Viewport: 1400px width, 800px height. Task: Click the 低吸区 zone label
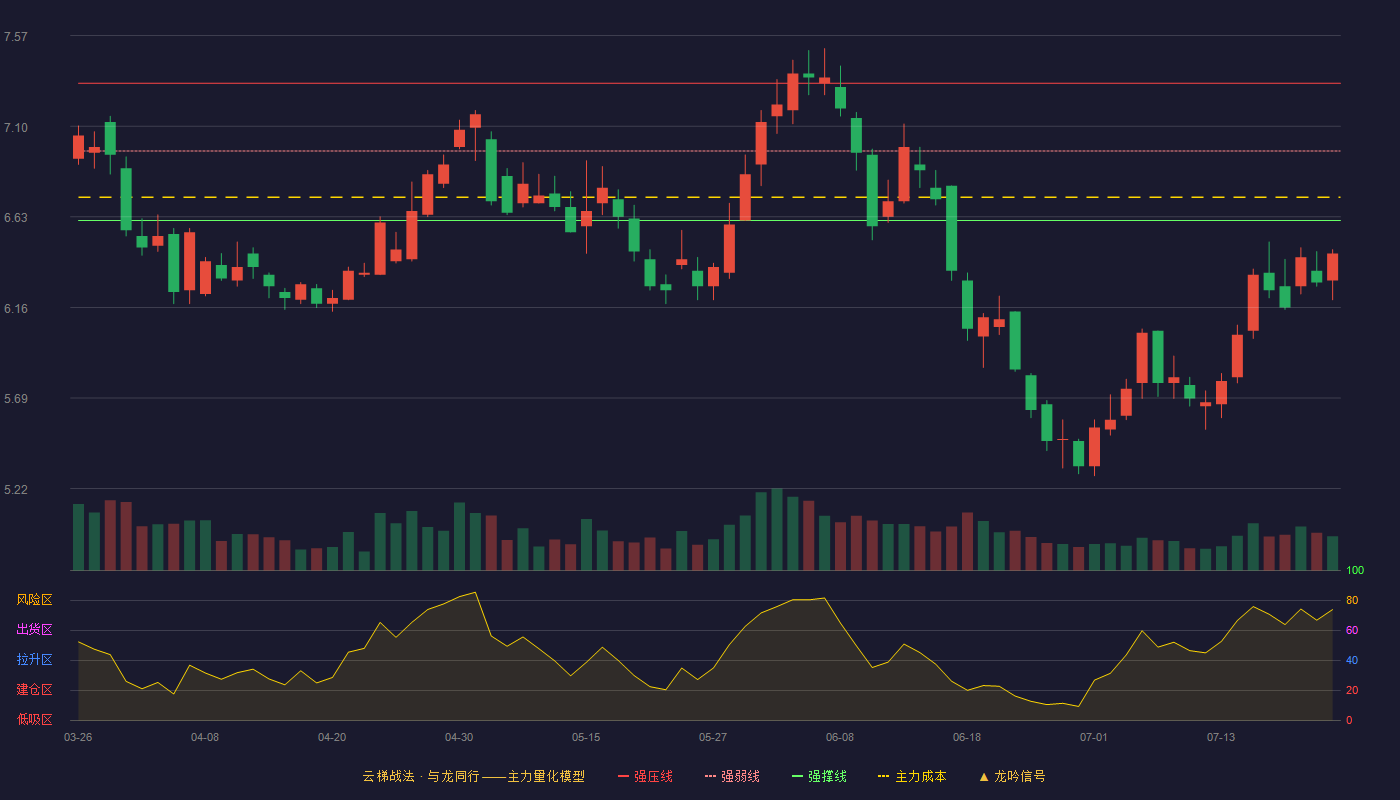pyautogui.click(x=35, y=719)
